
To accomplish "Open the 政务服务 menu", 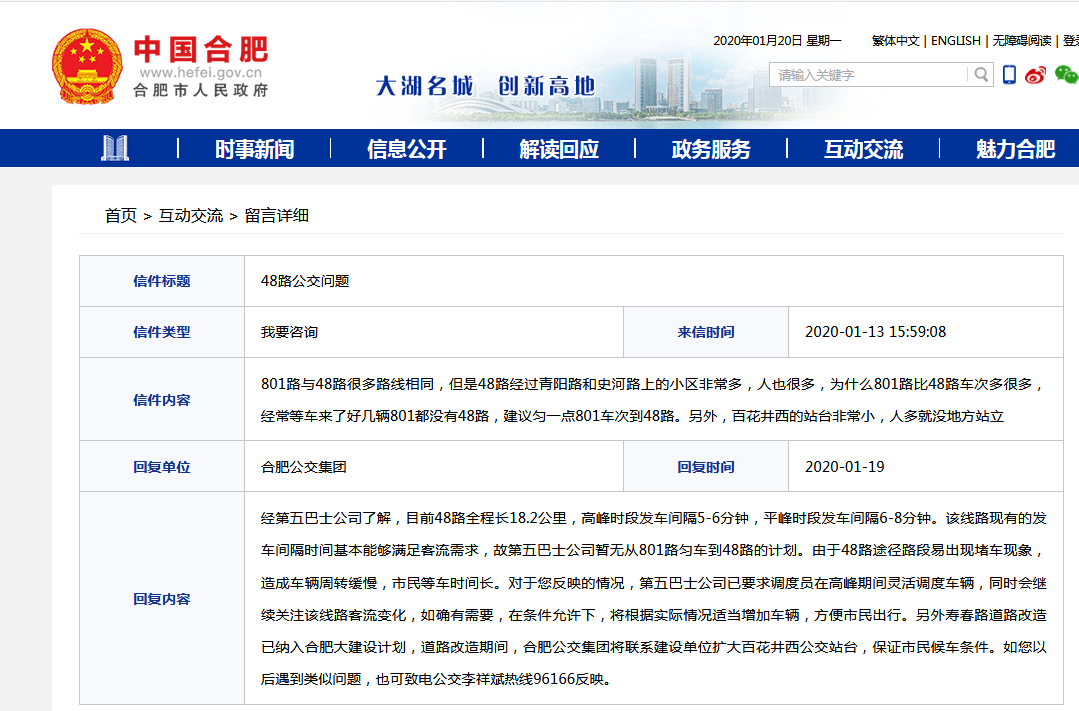I will pyautogui.click(x=711, y=149).
